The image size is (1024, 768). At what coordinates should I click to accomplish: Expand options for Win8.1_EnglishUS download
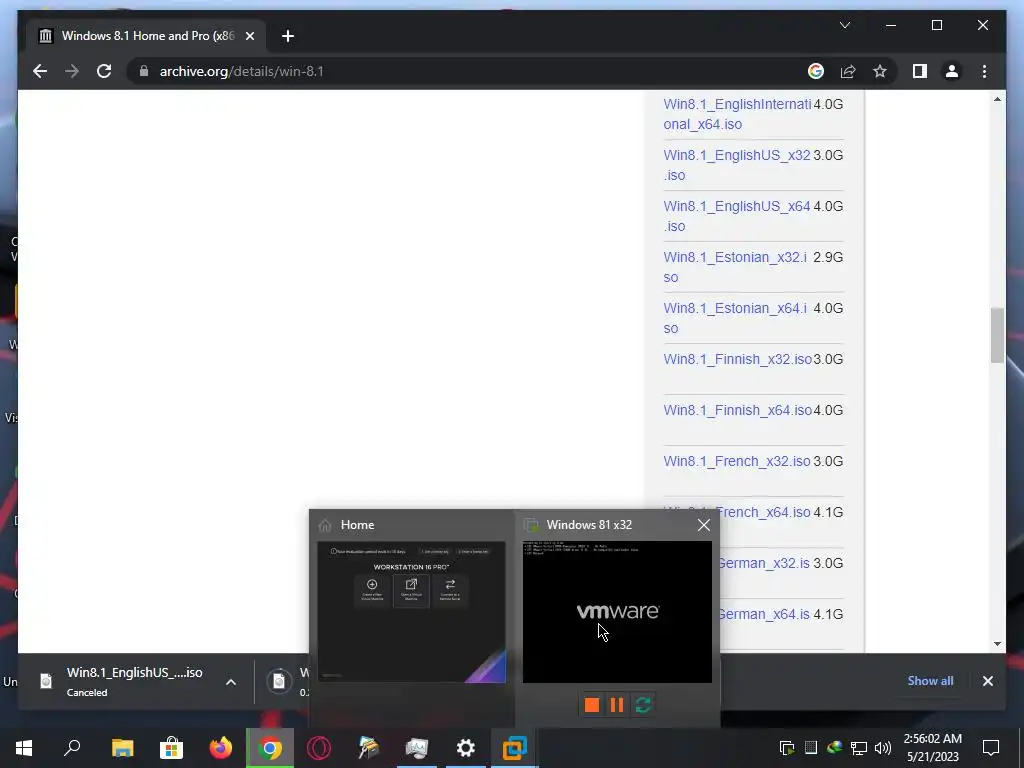click(231, 682)
